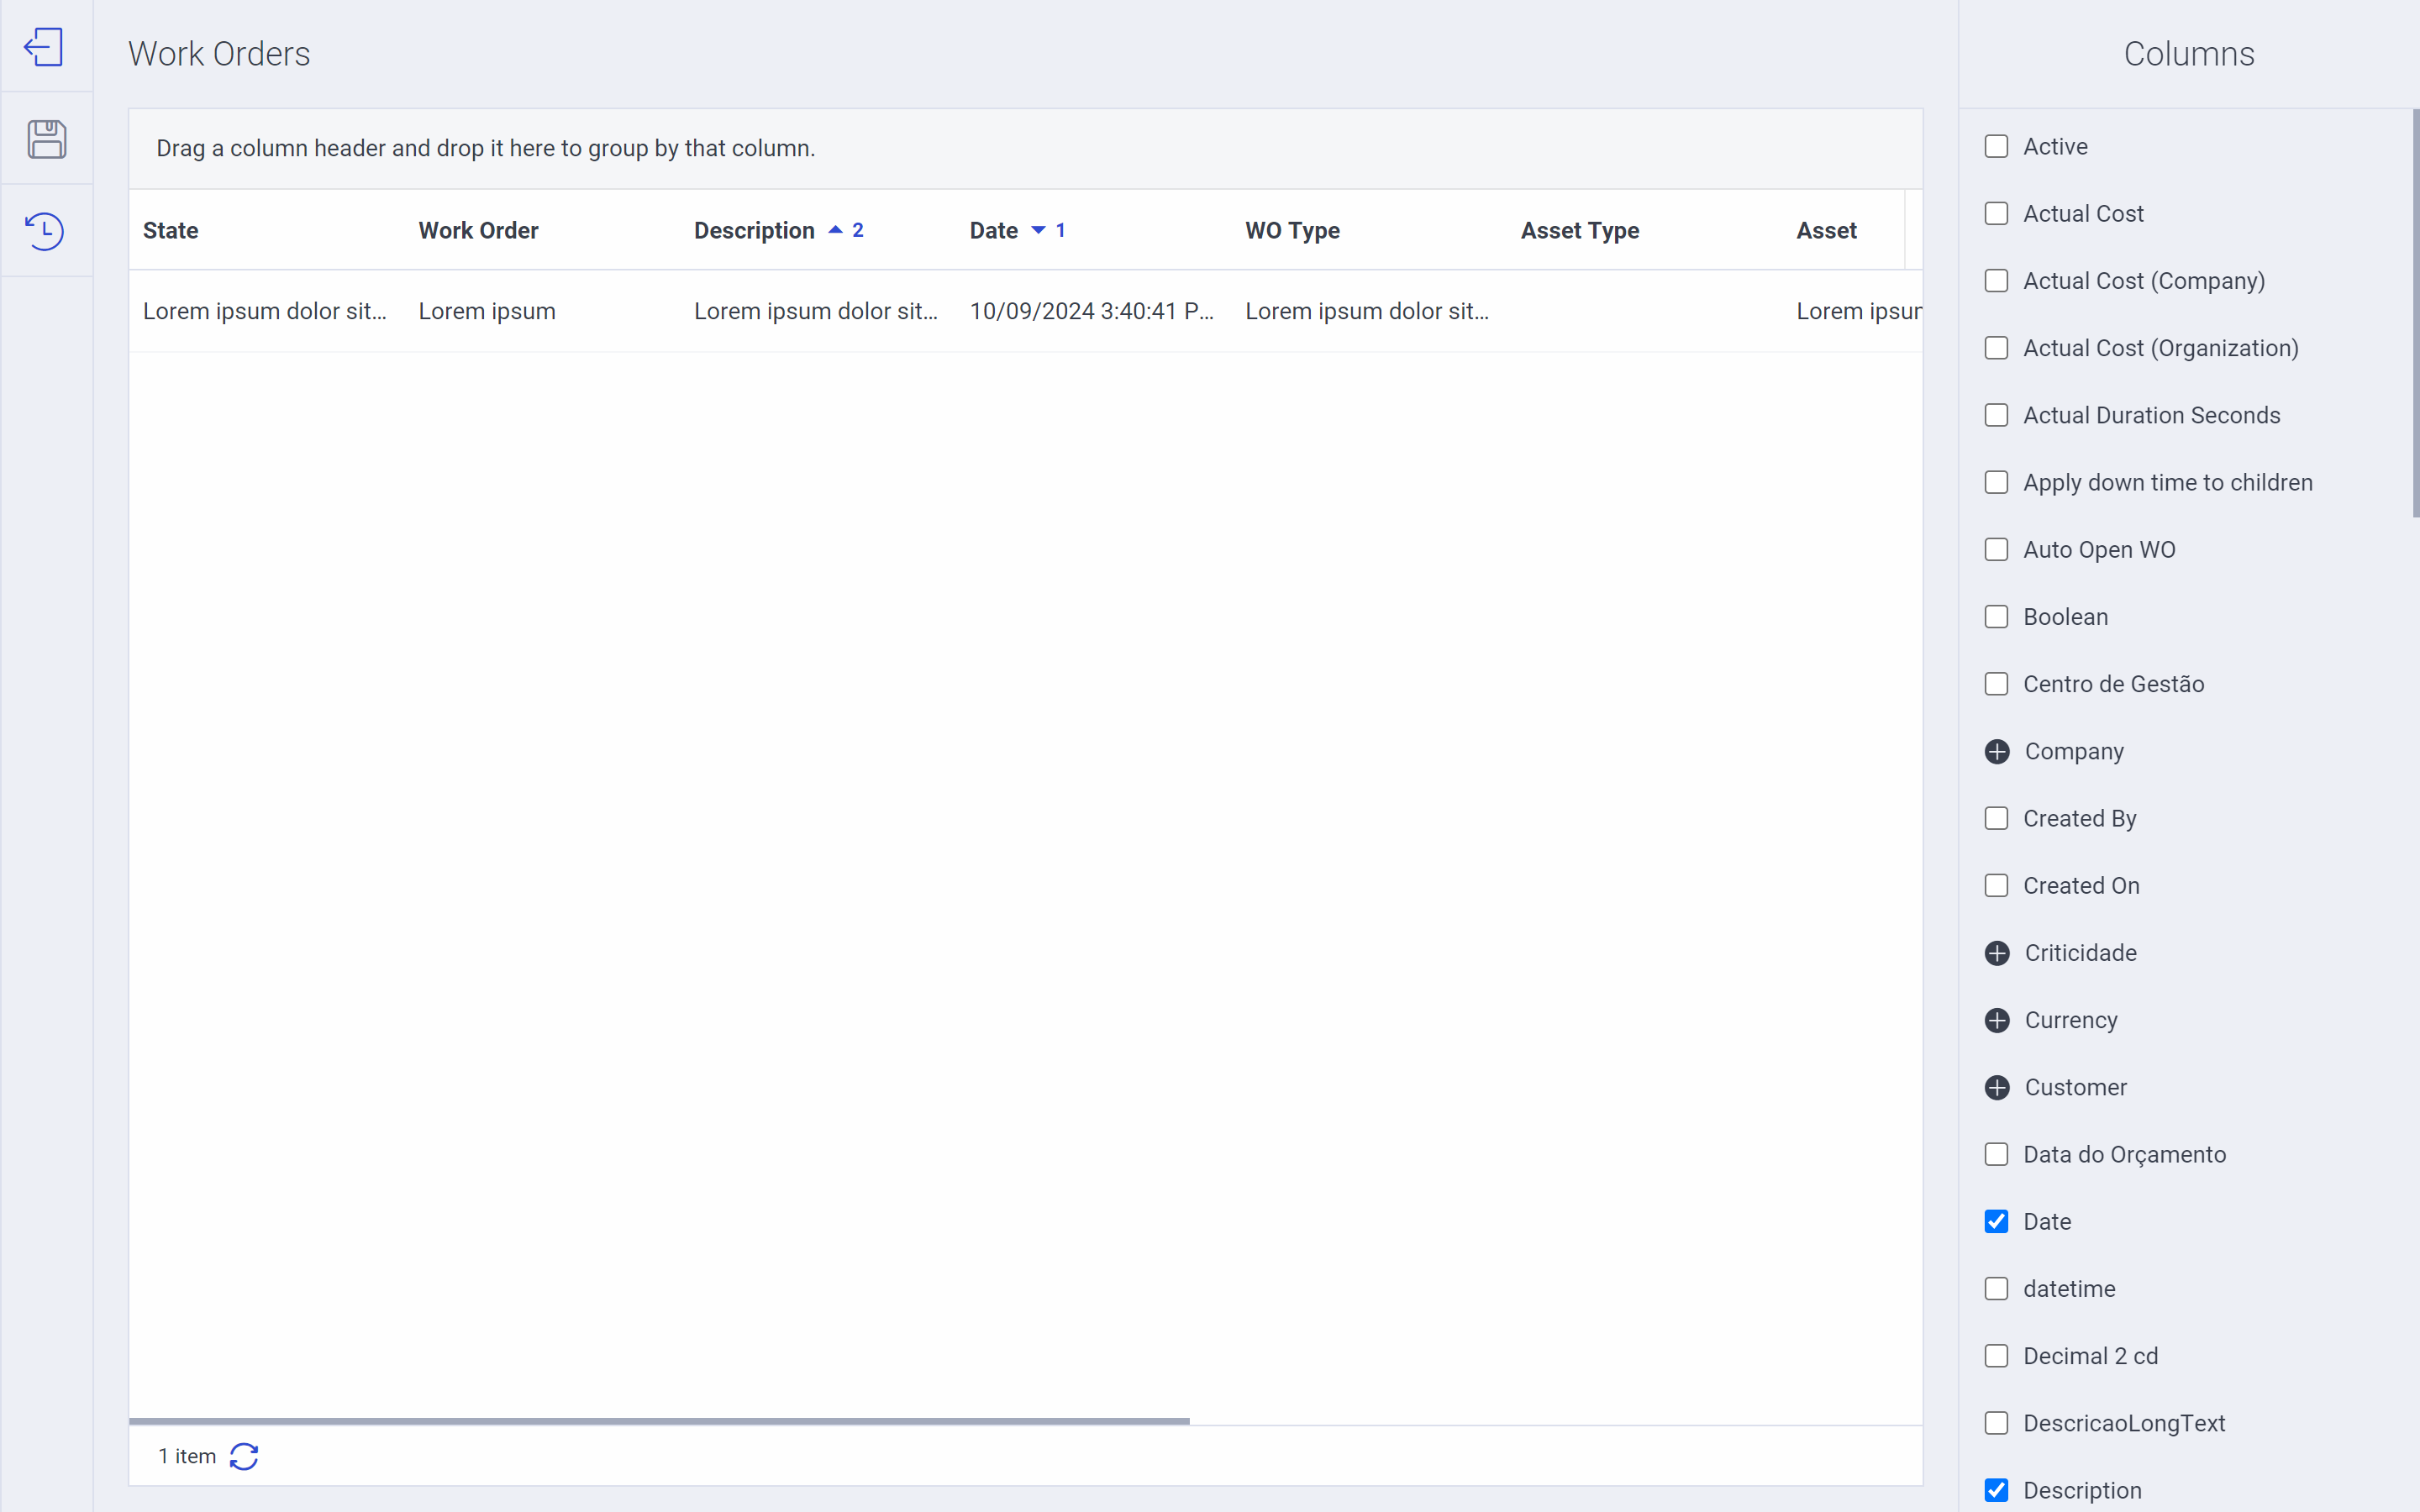Screen dimensions: 2420x1512
Task: Check the Actual Cost (Organization) checkbox
Action: click(x=1996, y=348)
